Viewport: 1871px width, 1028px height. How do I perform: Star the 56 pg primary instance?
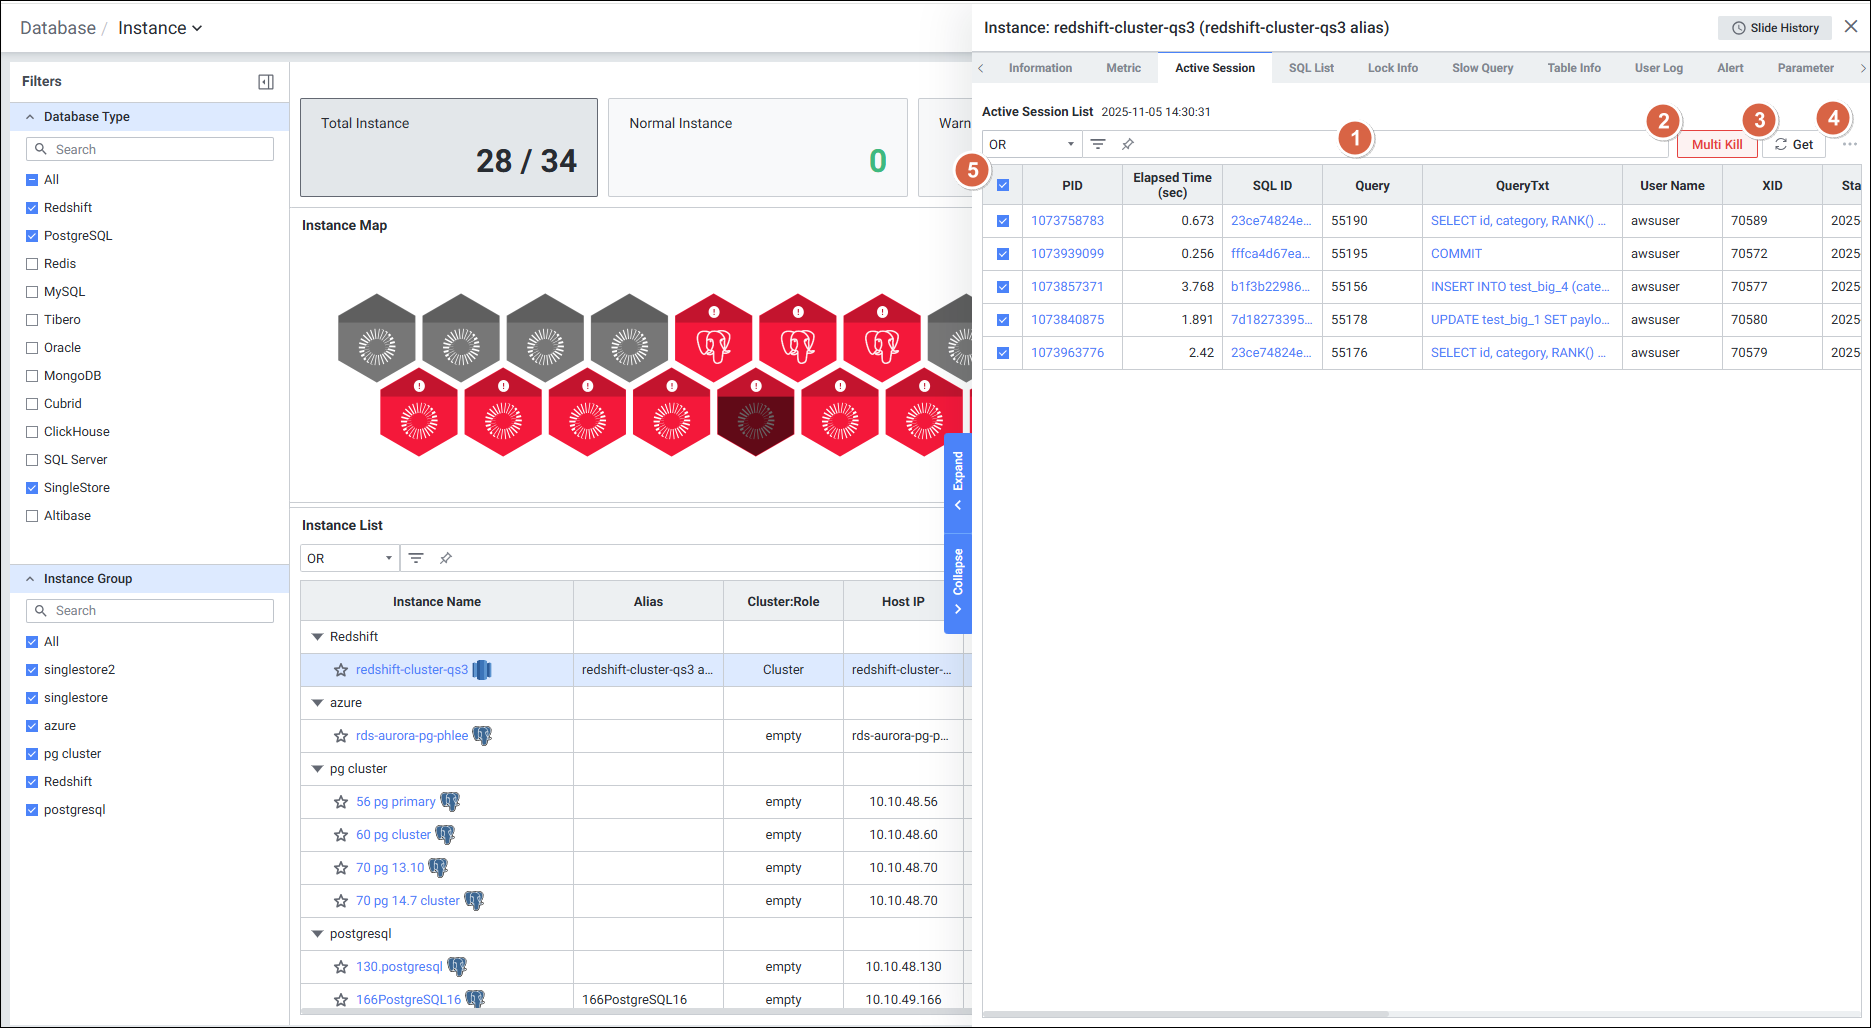341,802
